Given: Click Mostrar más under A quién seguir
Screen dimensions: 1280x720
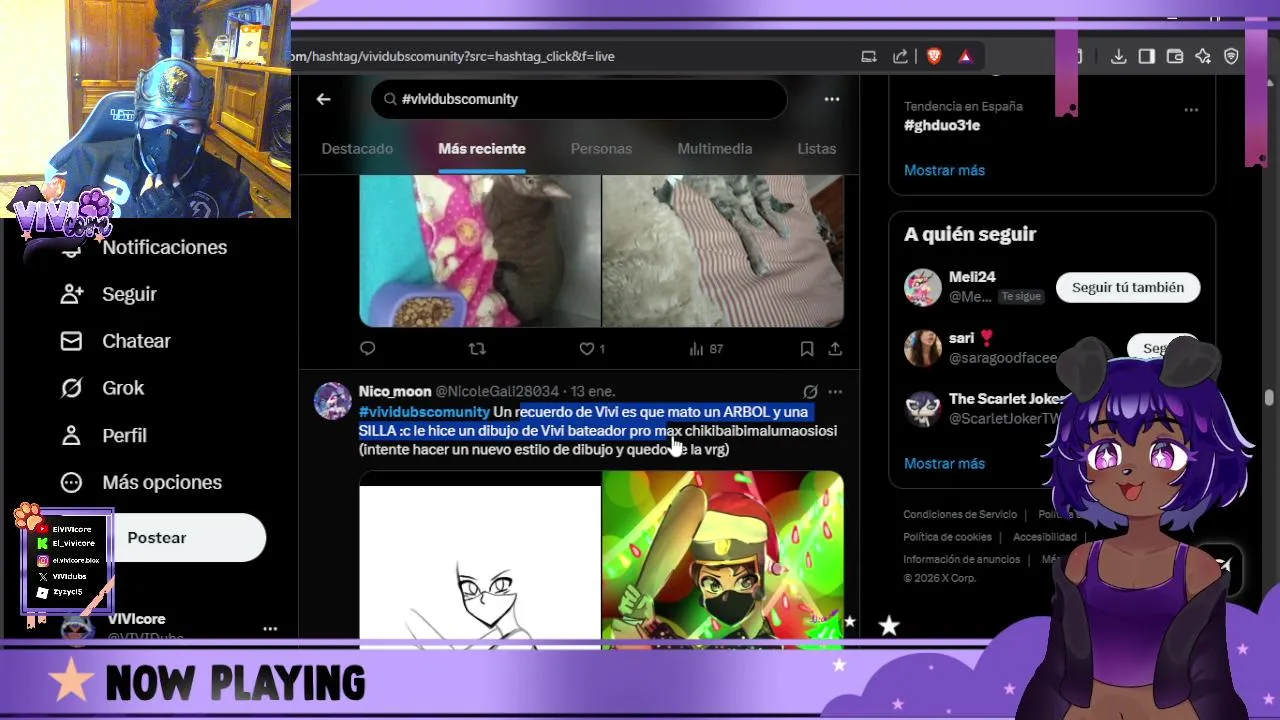Looking at the screenshot, I should [944, 464].
